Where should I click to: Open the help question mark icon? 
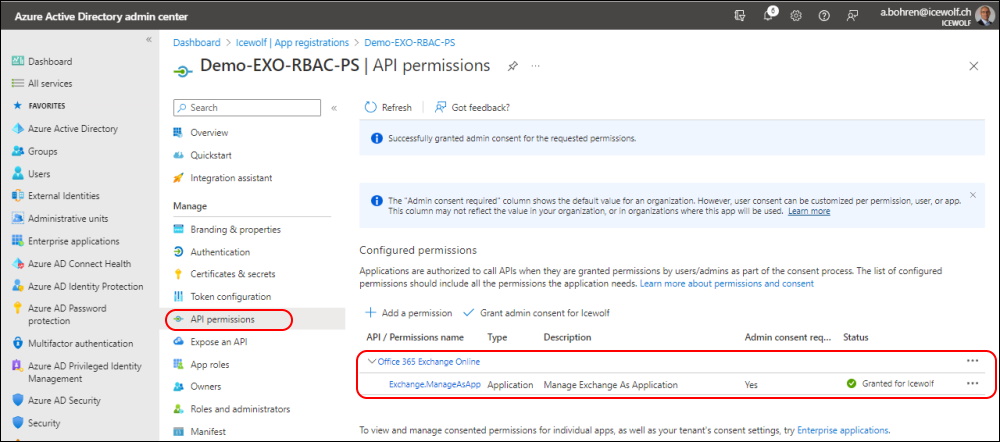pos(824,16)
